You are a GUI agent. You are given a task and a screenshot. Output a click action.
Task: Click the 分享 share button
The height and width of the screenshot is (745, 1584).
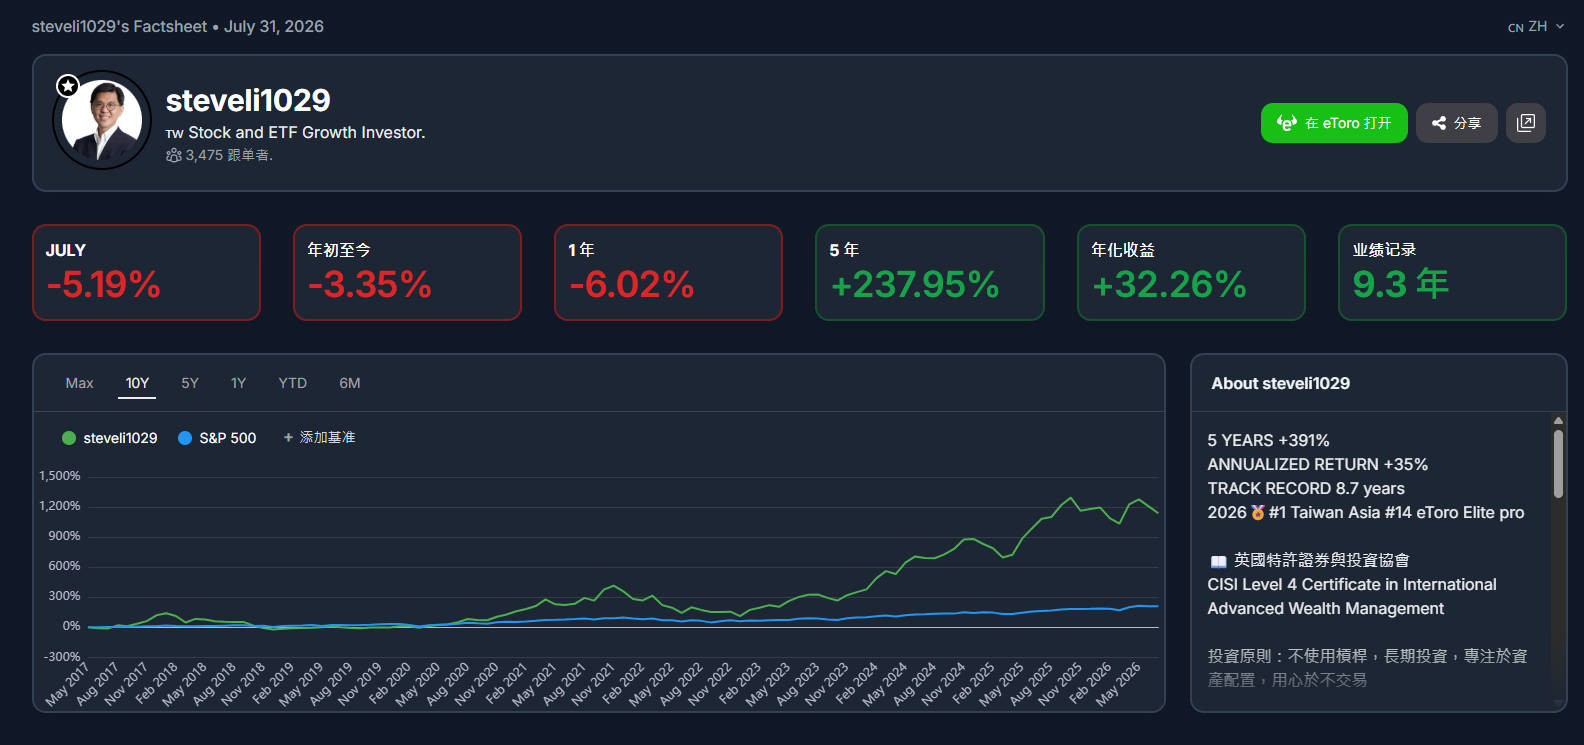pyautogui.click(x=1457, y=123)
